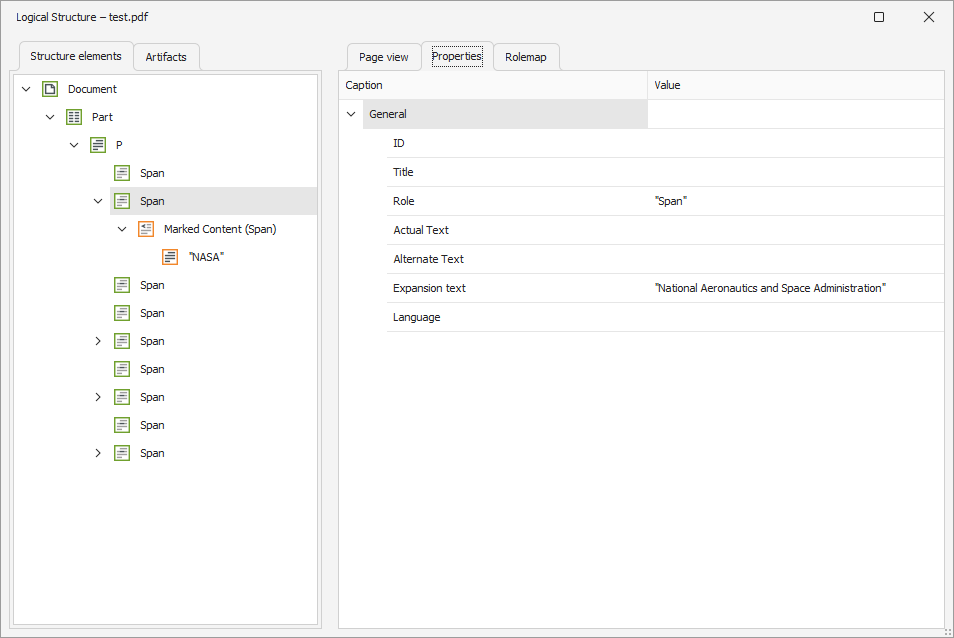
Task: Click the Alternate Text value cell
Action: [x=795, y=259]
